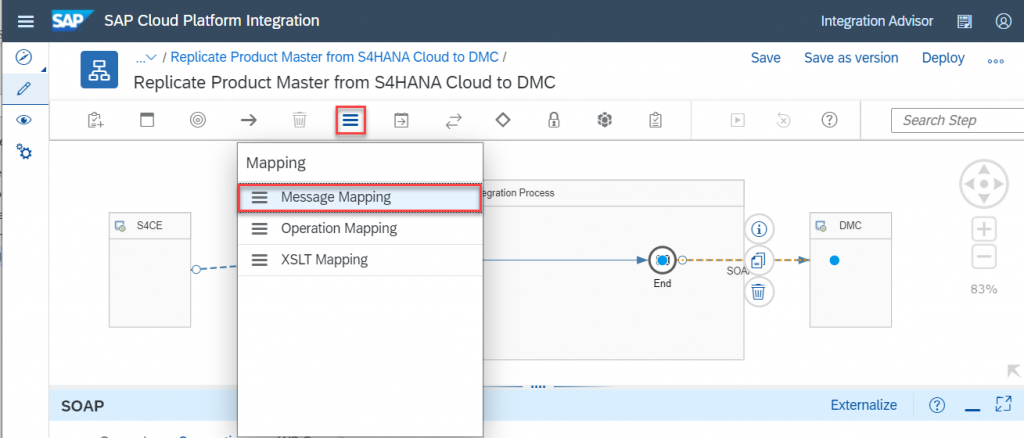Select the DMC receiver participant

point(851,270)
